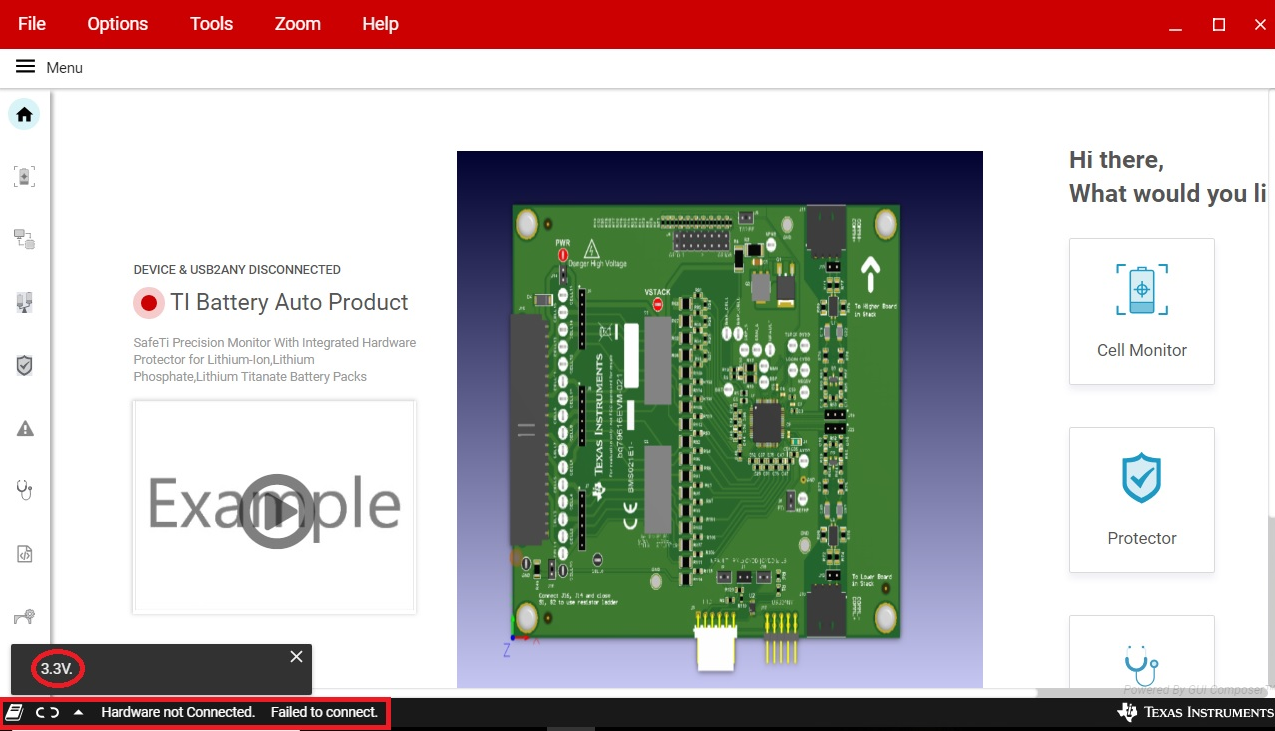Screen dimensions: 1275x731
Task: Open the Protector card
Action: click(1142, 500)
